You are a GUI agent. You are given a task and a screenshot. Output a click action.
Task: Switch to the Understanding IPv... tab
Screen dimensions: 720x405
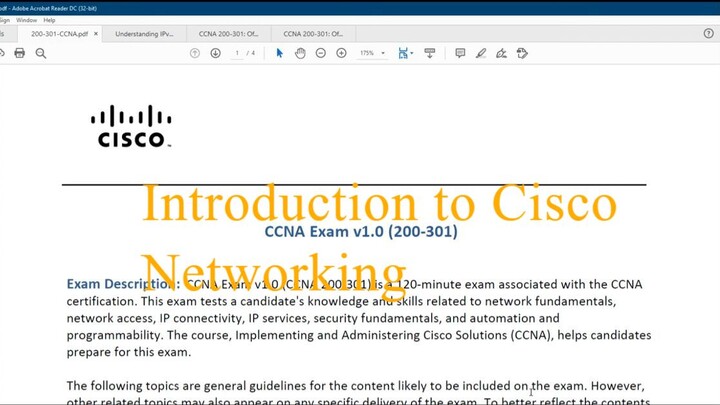pyautogui.click(x=144, y=34)
